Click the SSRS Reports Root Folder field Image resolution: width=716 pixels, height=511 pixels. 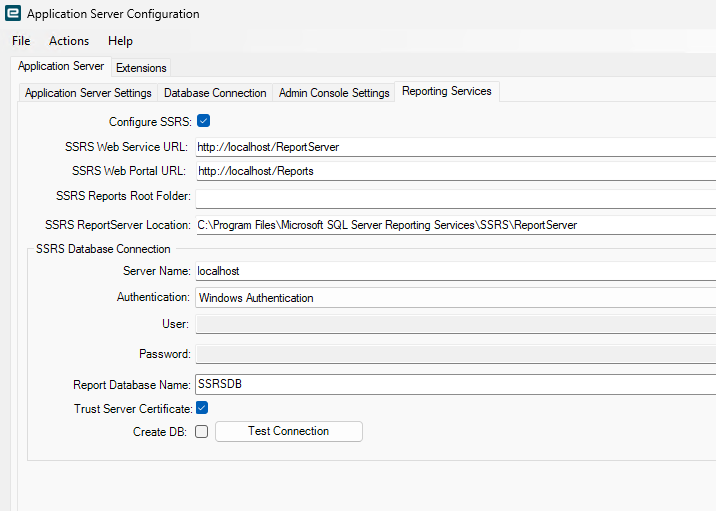coord(455,198)
